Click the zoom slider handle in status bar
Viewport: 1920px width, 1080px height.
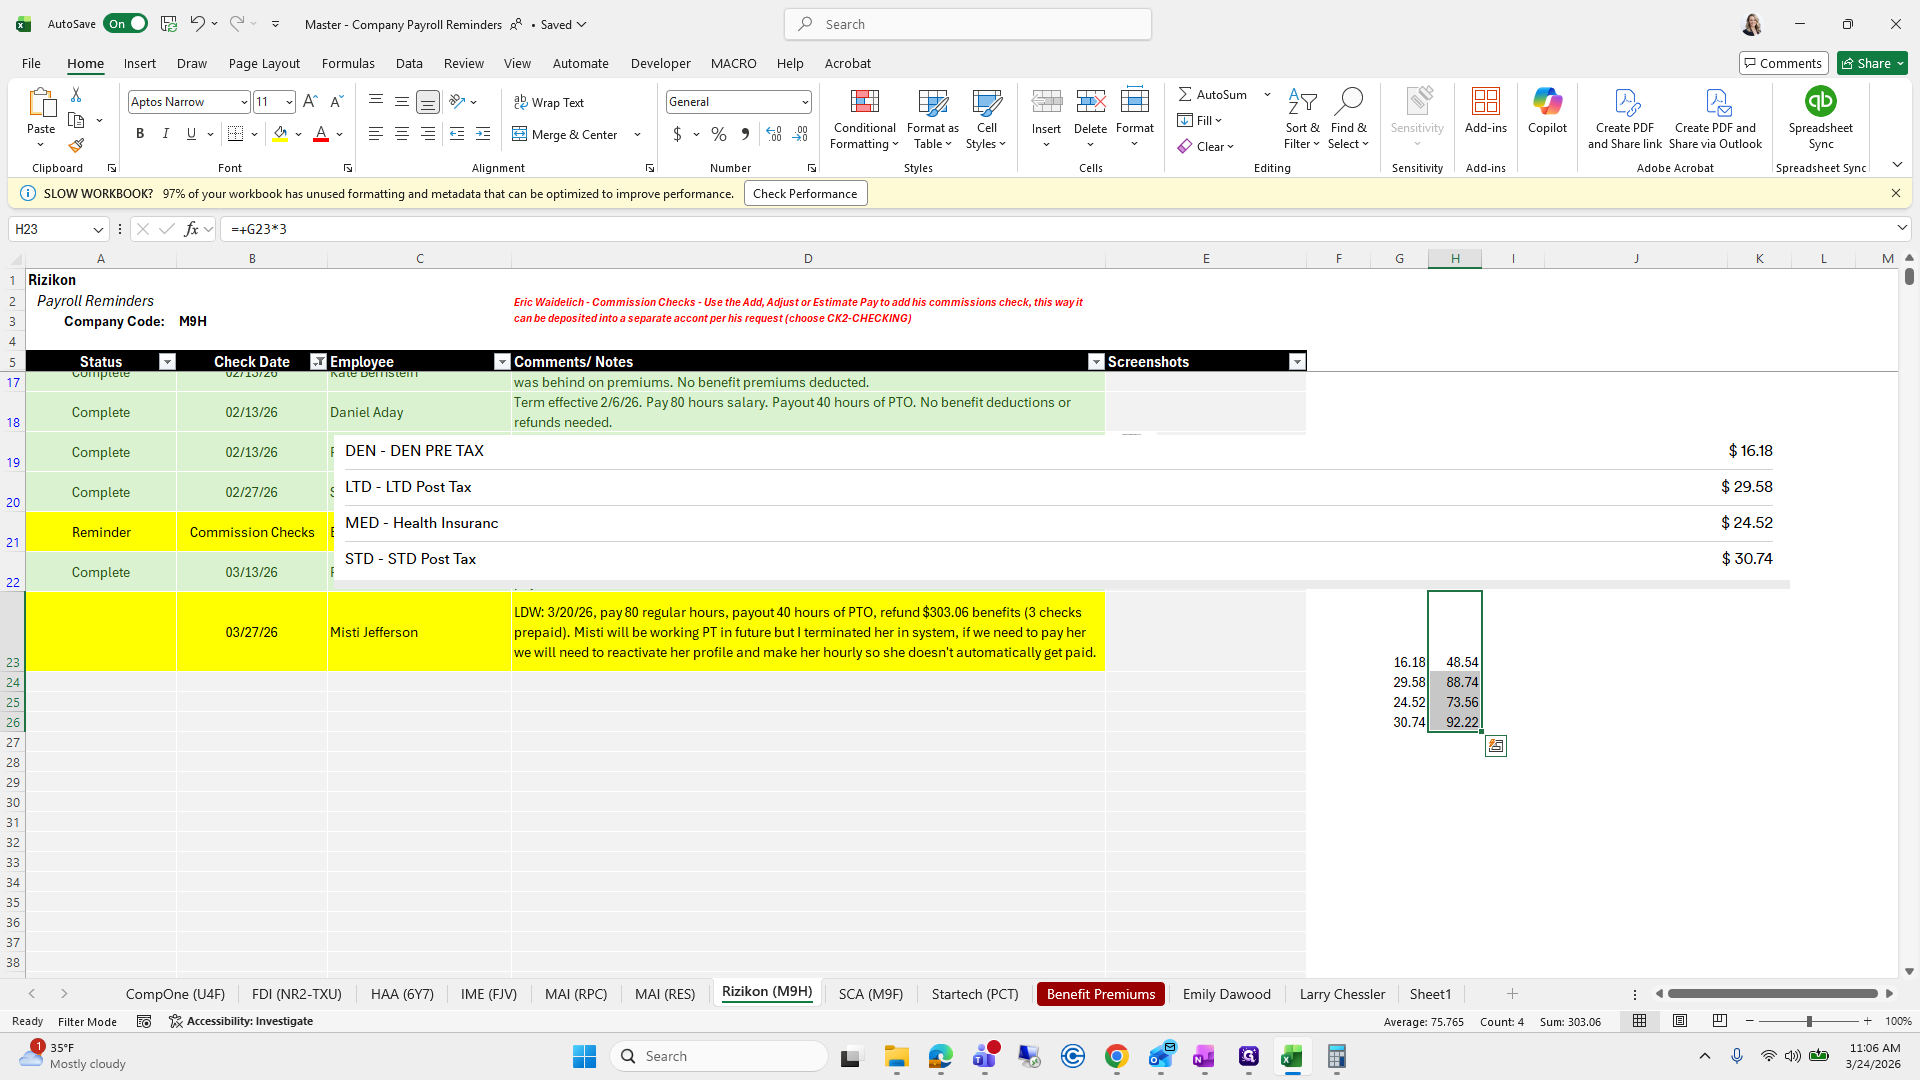point(1809,1021)
